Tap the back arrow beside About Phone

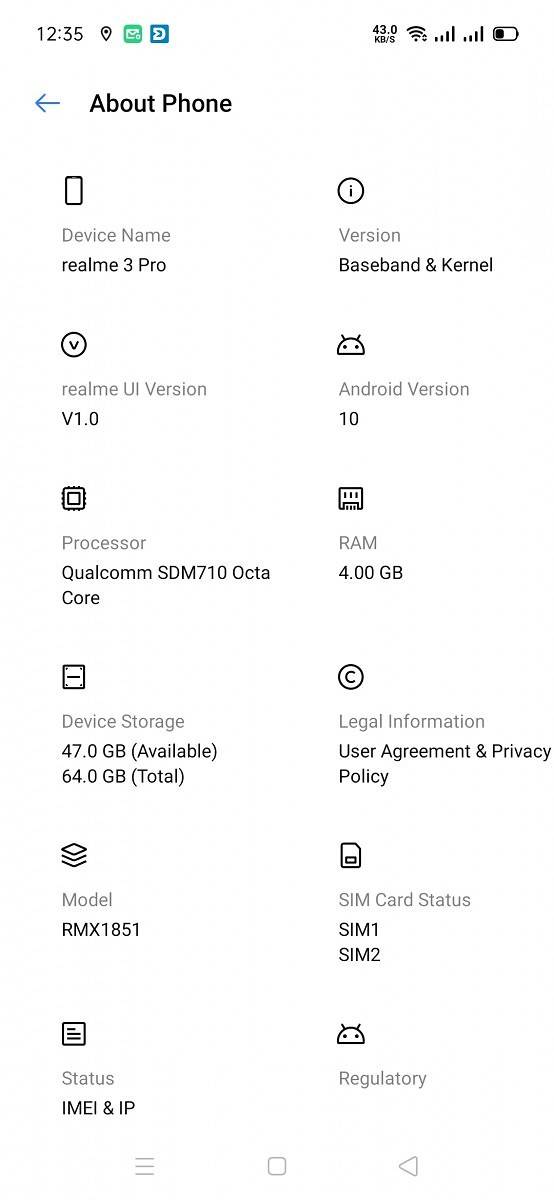tap(47, 103)
